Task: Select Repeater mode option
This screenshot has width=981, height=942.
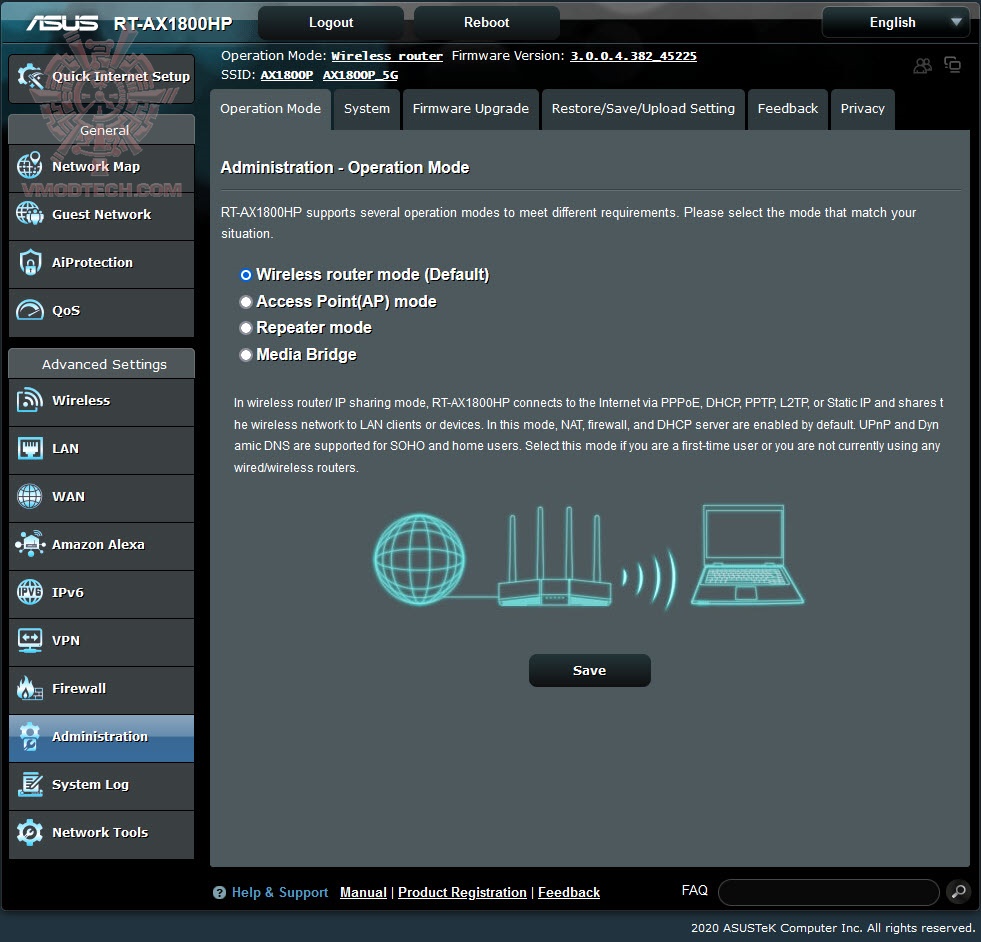Action: pyautogui.click(x=246, y=328)
